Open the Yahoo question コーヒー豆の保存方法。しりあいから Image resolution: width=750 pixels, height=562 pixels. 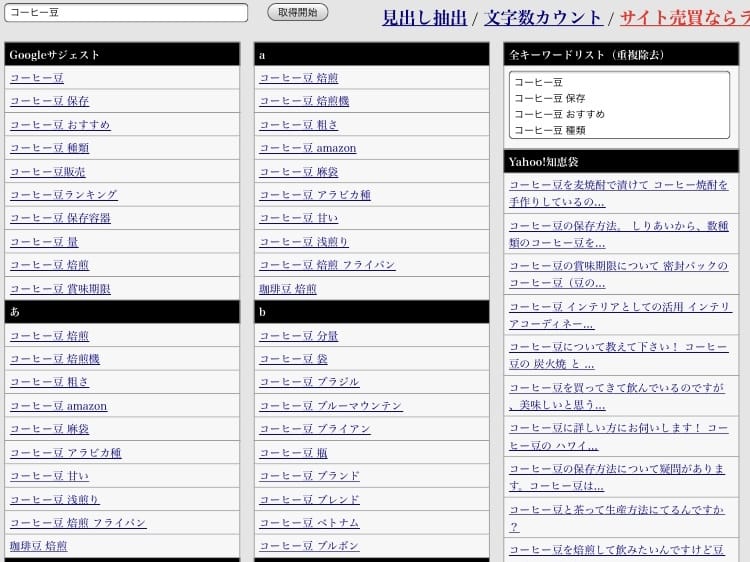[619, 234]
